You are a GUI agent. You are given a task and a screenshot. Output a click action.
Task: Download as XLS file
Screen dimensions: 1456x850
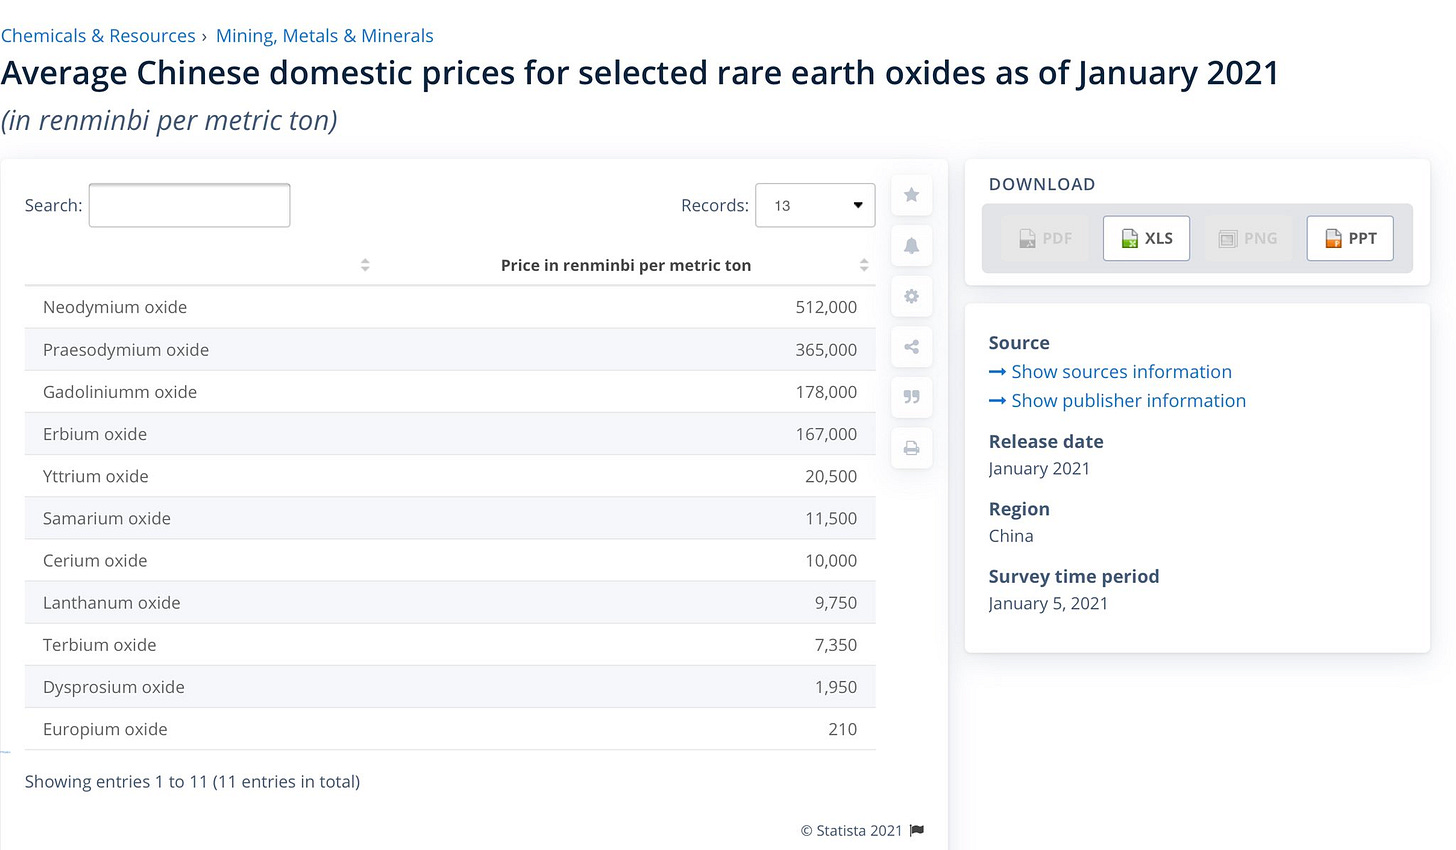click(1146, 238)
